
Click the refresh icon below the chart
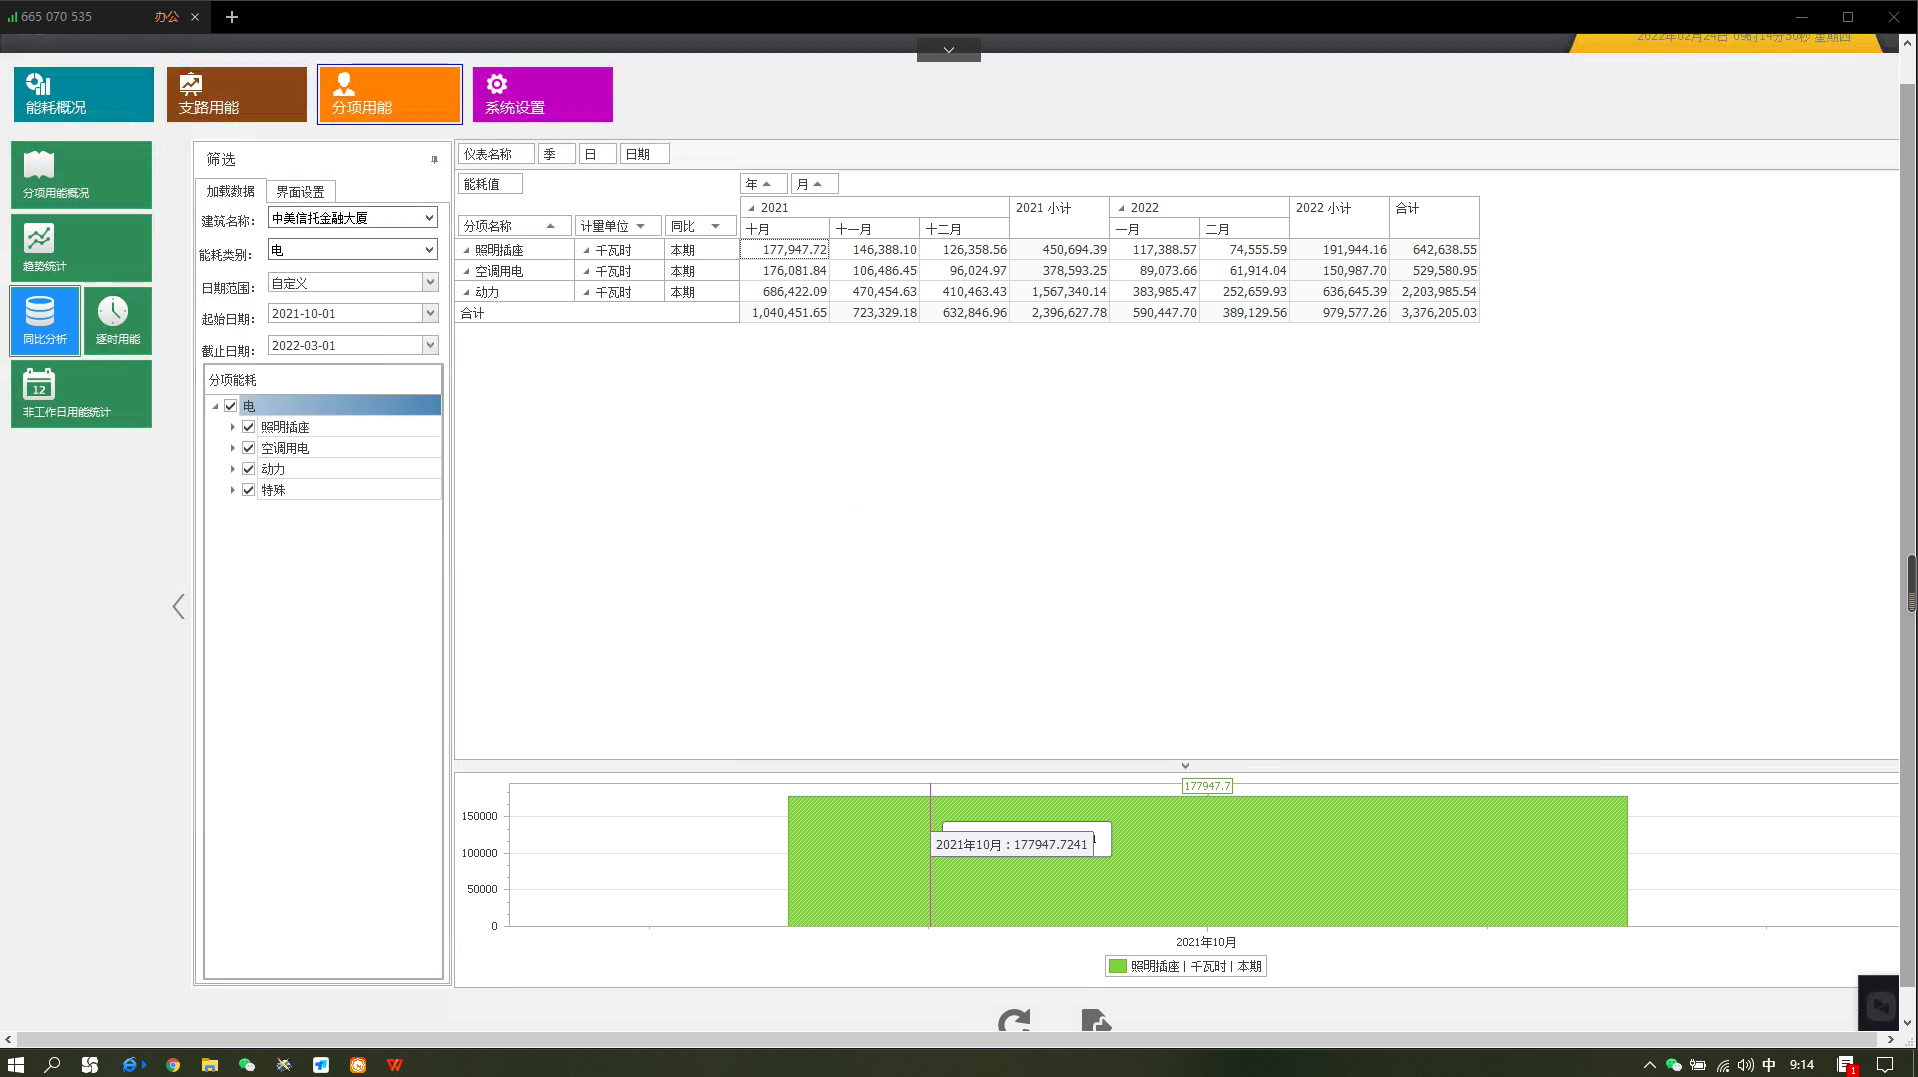tap(1013, 1021)
